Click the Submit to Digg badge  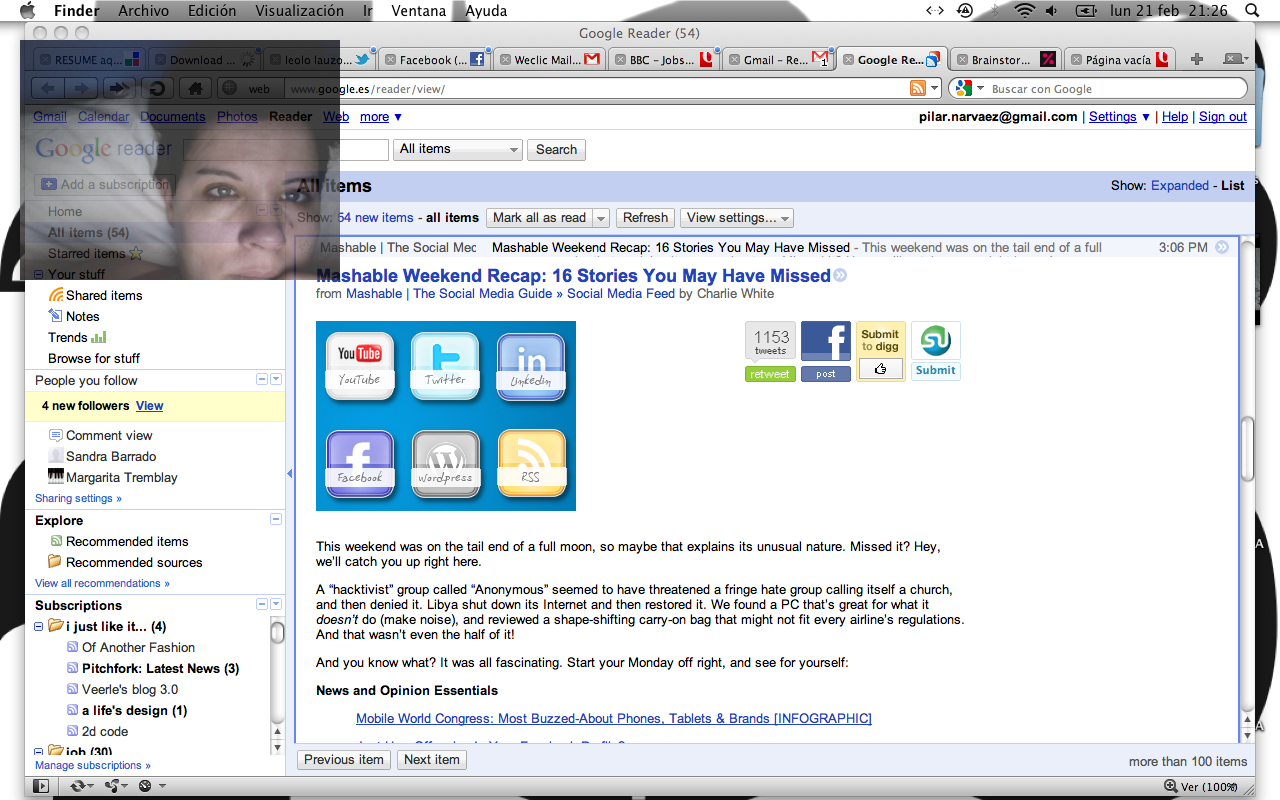click(880, 350)
